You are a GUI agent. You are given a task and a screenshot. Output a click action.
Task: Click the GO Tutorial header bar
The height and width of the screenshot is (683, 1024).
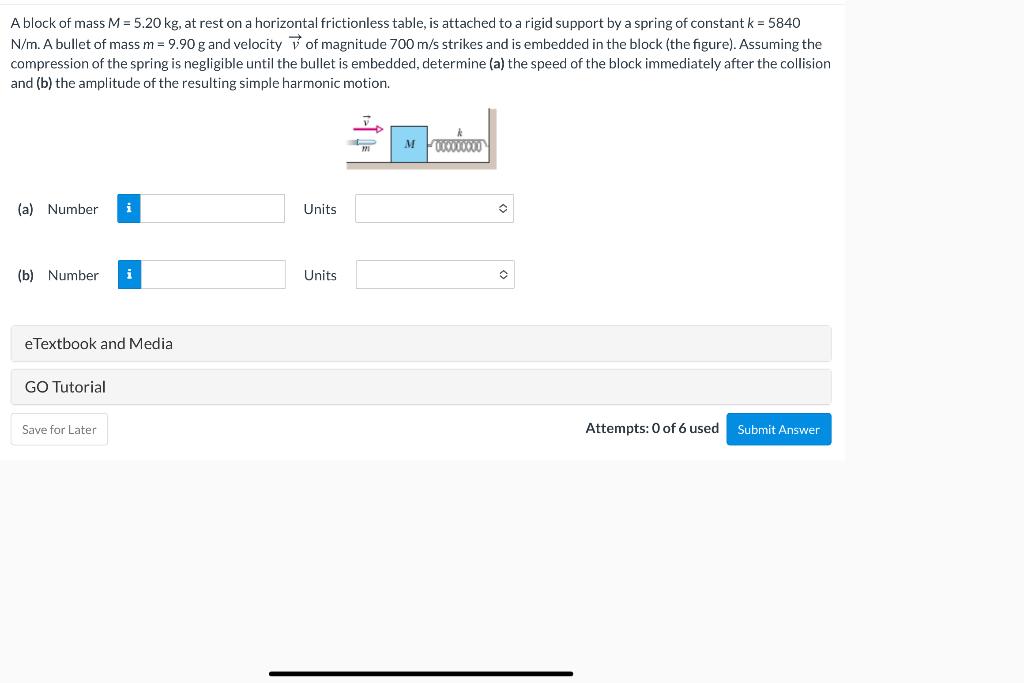[x=420, y=387]
